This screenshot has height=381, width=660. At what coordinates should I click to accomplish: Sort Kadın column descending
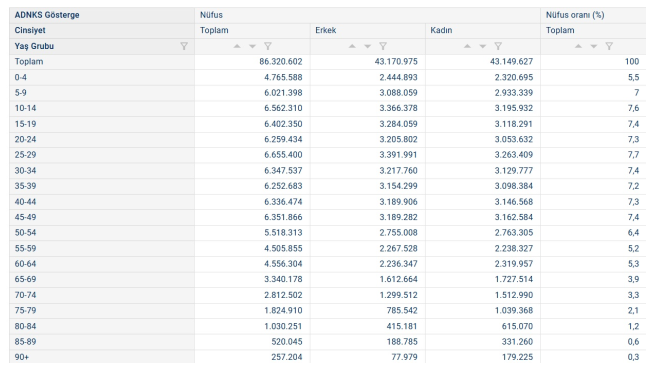483,46
